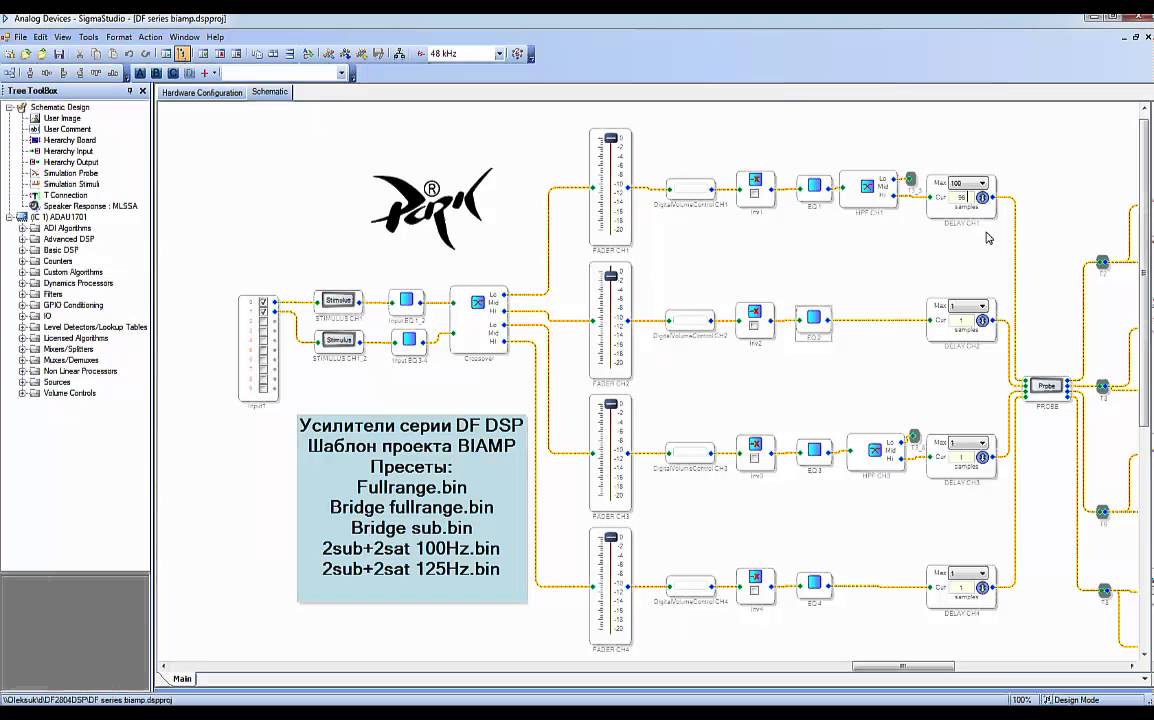The height and width of the screenshot is (720, 1154).
Task: Uncheck Input1 channel 0 checkbox
Action: pos(263,302)
